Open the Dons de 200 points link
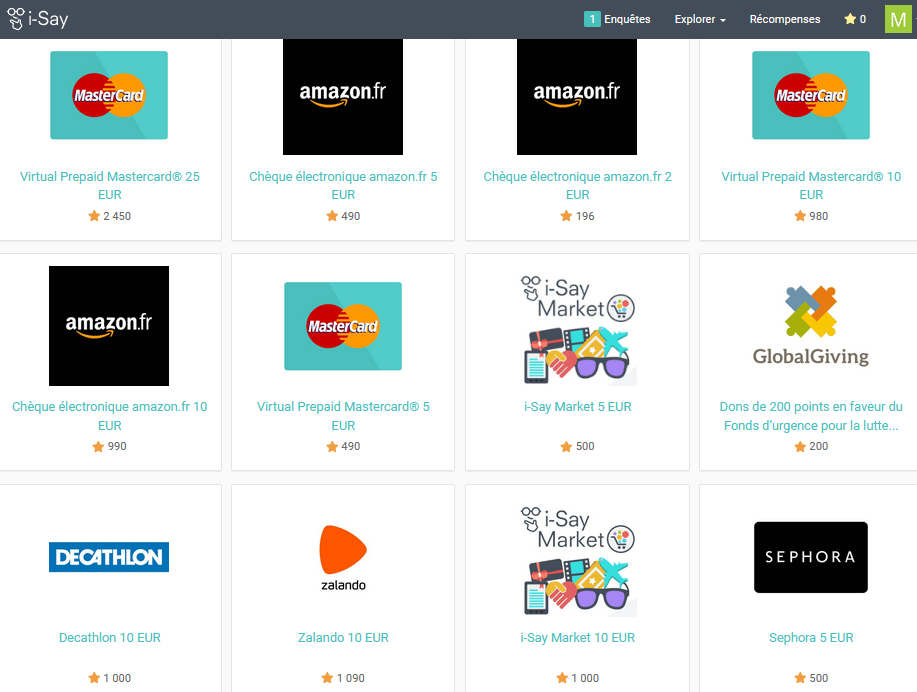917x692 pixels. (x=811, y=416)
